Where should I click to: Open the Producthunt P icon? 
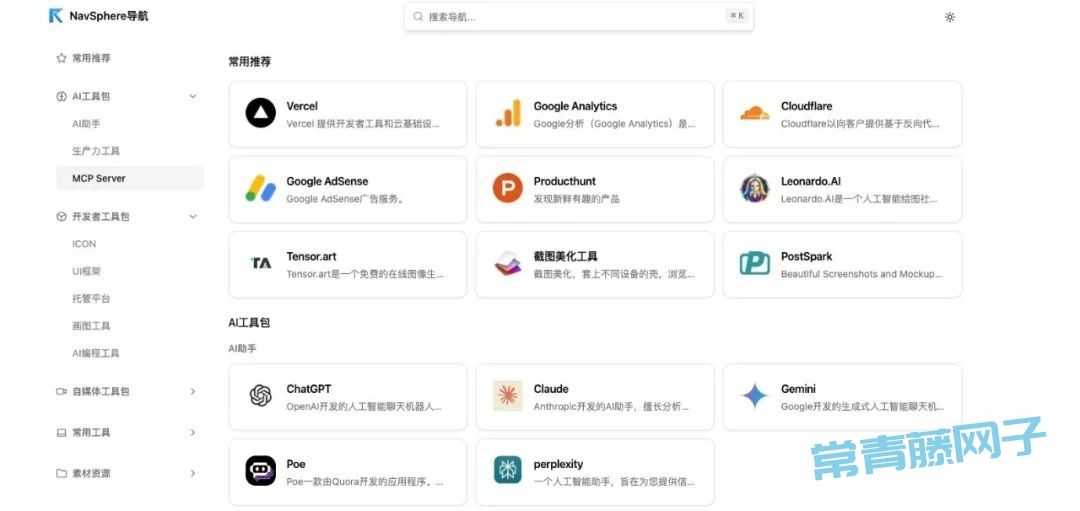tap(508, 189)
